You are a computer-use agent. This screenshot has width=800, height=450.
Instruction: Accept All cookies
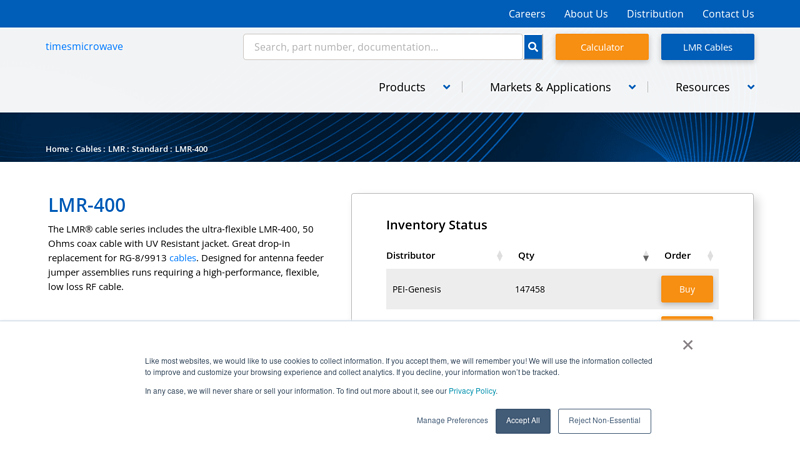pos(522,421)
